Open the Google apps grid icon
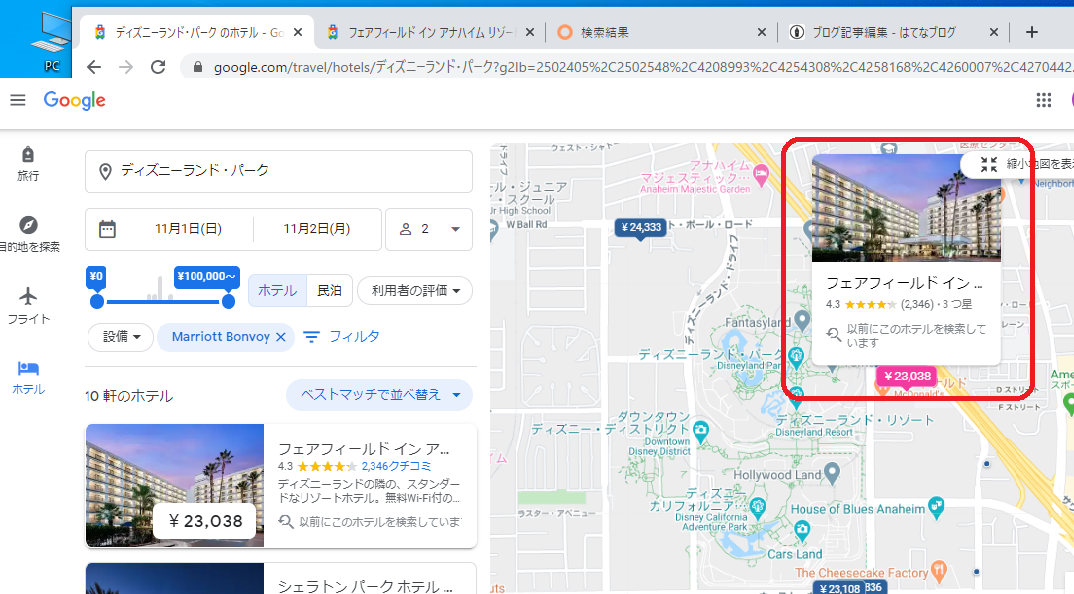 (1043, 101)
